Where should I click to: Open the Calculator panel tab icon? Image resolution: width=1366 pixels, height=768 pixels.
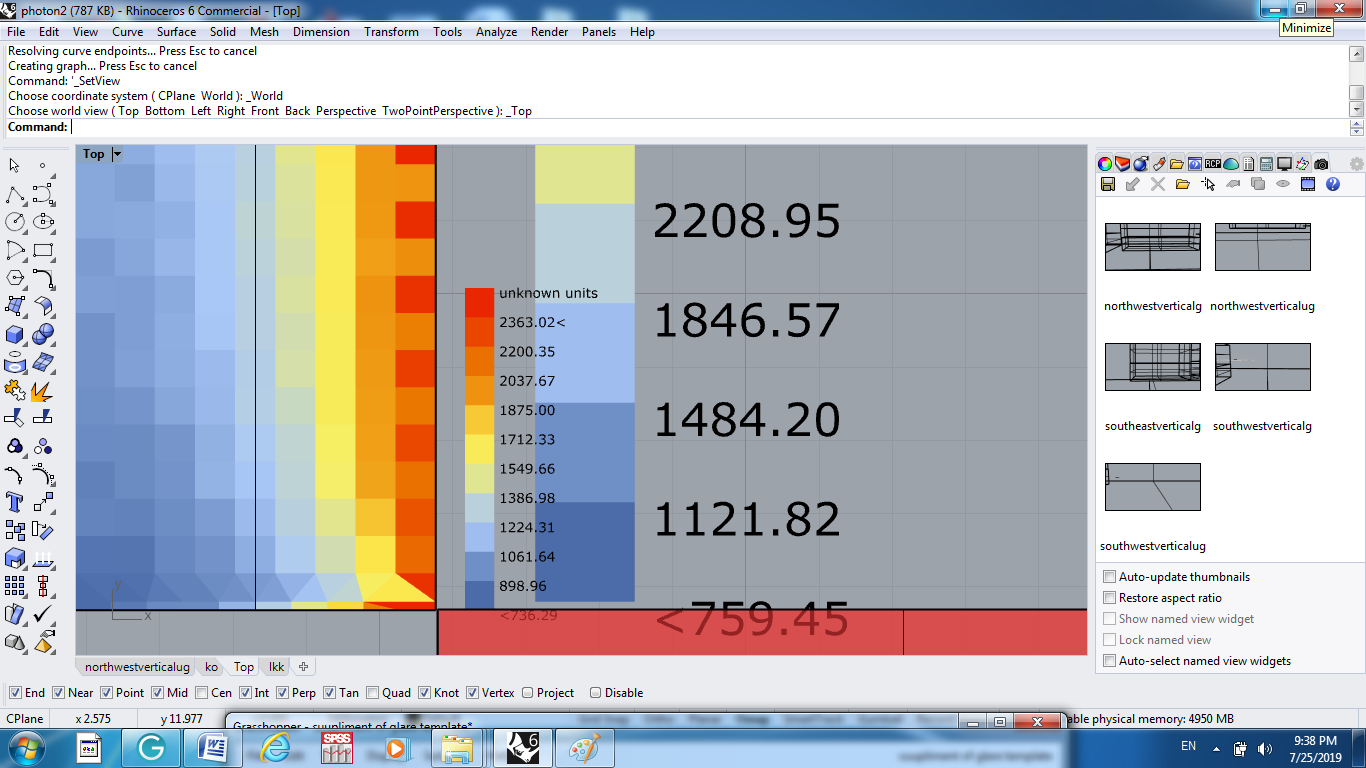point(1266,164)
